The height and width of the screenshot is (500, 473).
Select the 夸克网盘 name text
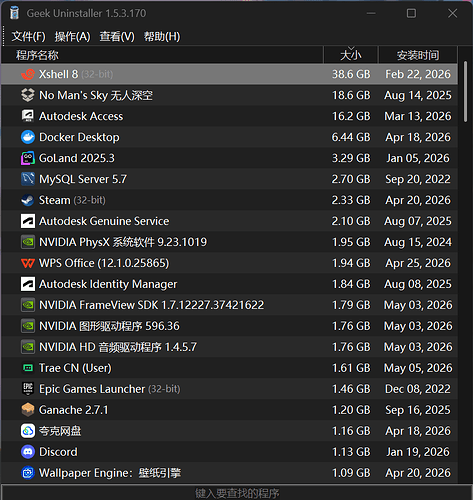click(x=60, y=431)
